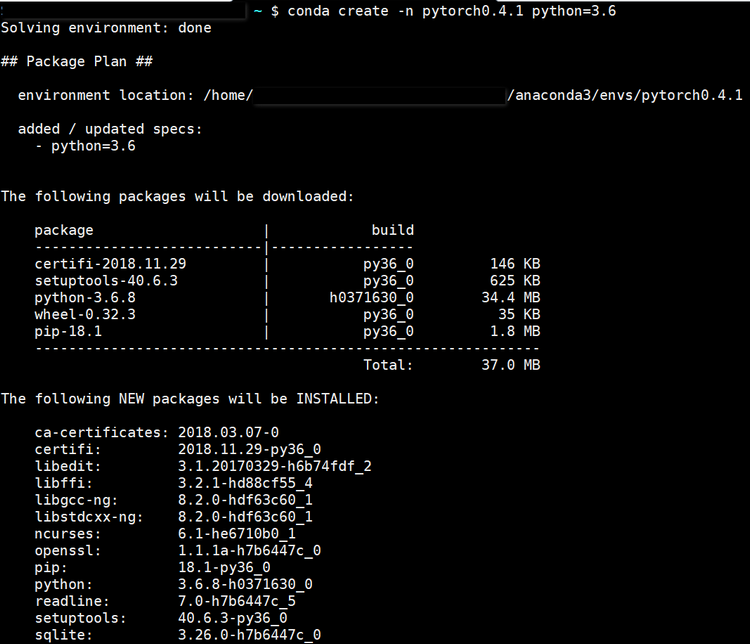Click the '34.4 MB' size value
750x644 pixels.
tap(511, 298)
